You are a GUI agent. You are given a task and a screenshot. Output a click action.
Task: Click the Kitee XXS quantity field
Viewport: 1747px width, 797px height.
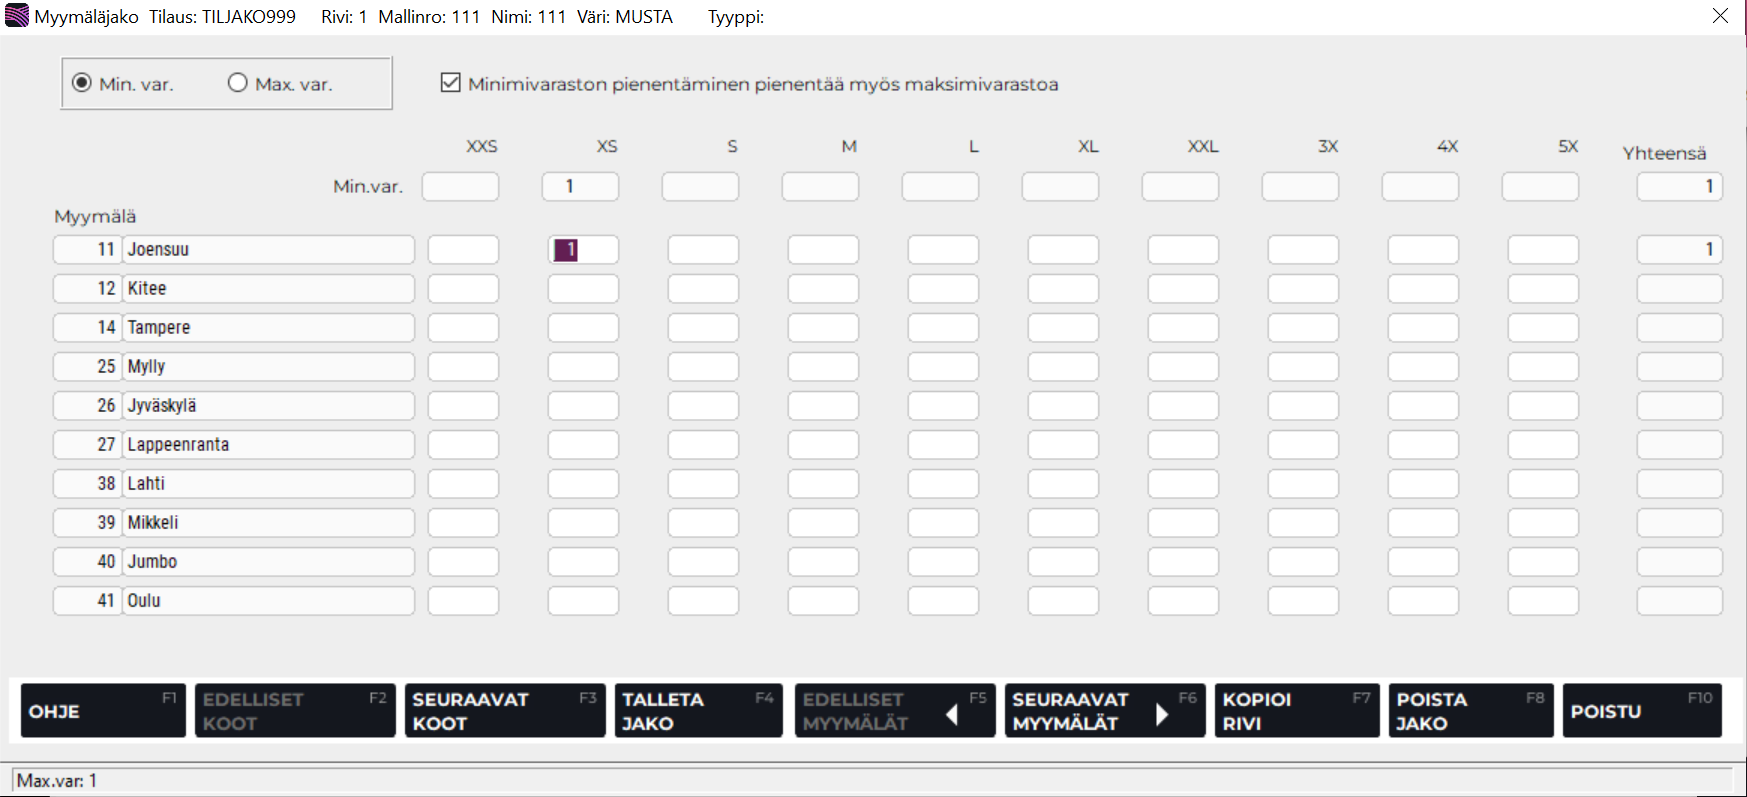tap(463, 289)
